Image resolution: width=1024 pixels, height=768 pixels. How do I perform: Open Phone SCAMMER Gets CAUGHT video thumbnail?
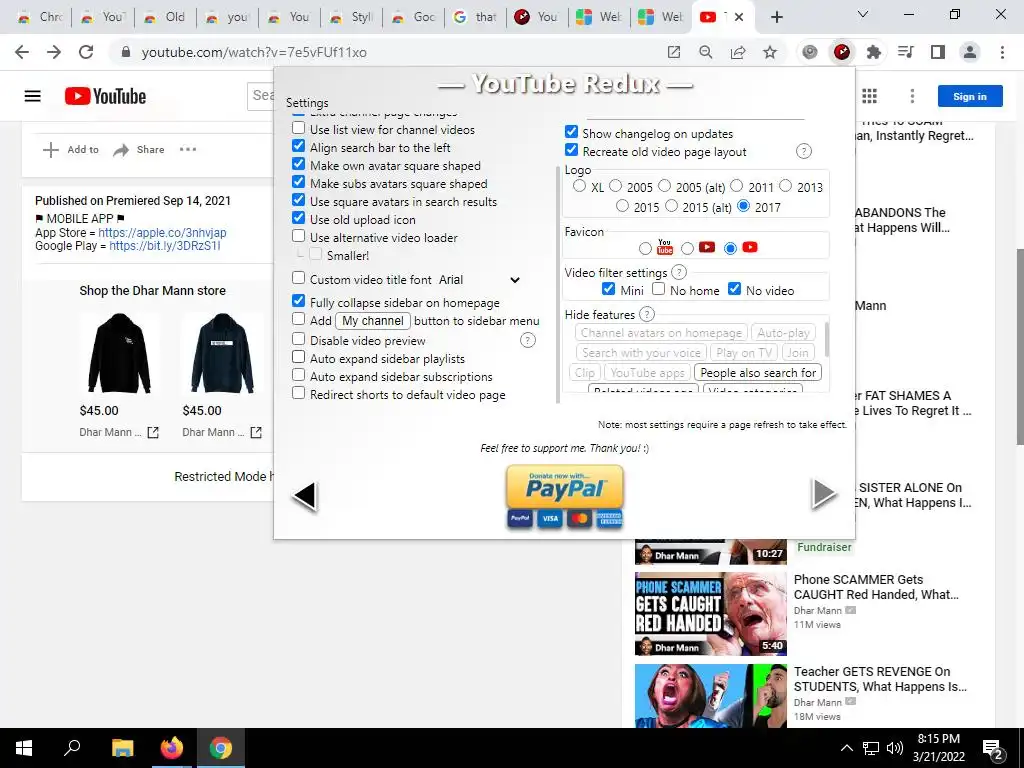point(711,614)
